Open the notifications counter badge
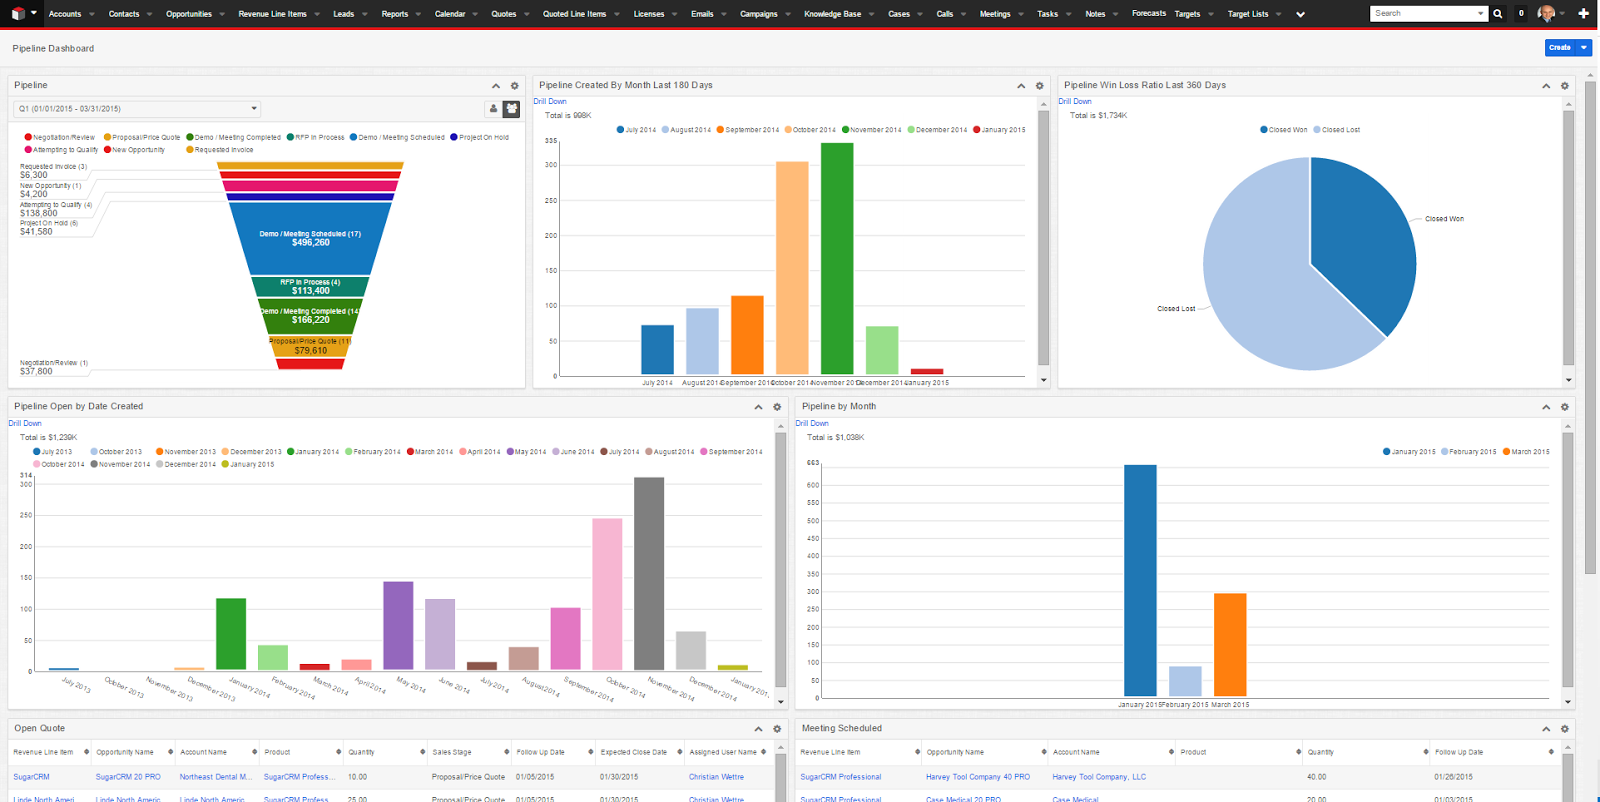The height and width of the screenshot is (802, 1600). pos(1521,13)
